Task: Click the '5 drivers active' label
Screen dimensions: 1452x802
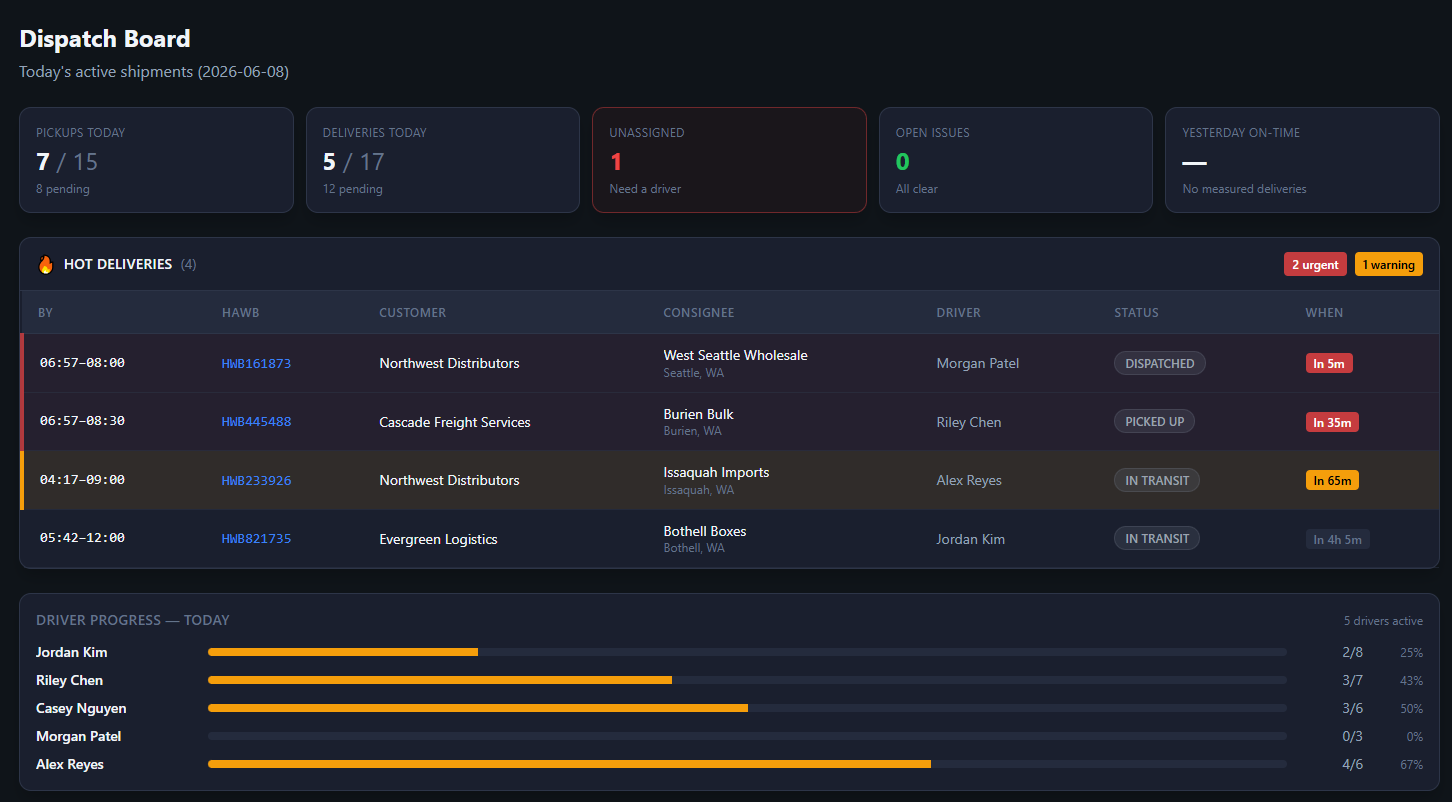Action: tap(1383, 621)
